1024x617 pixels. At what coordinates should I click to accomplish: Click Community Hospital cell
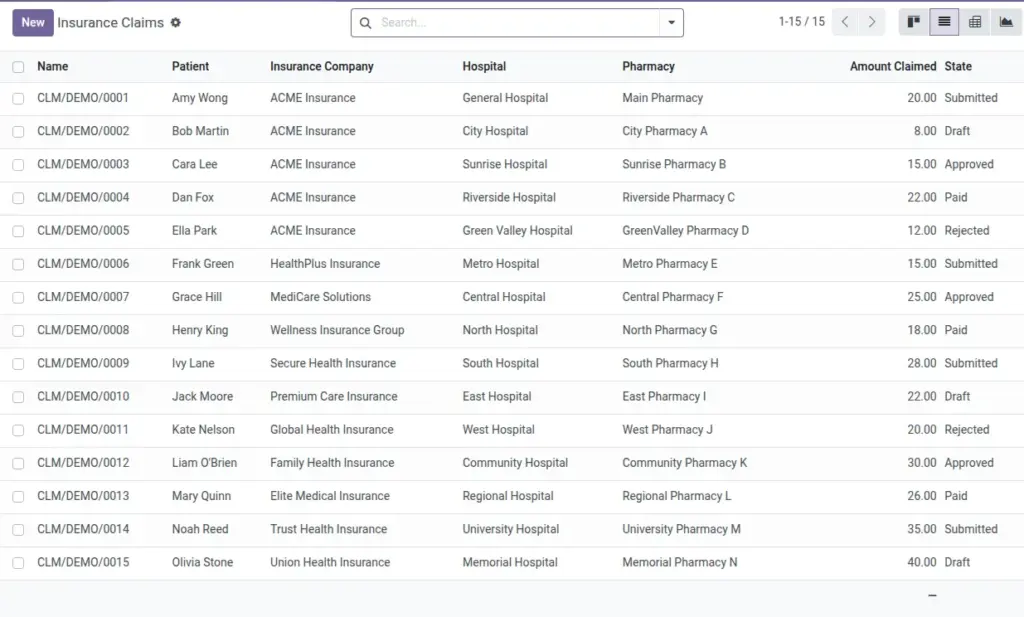(515, 462)
